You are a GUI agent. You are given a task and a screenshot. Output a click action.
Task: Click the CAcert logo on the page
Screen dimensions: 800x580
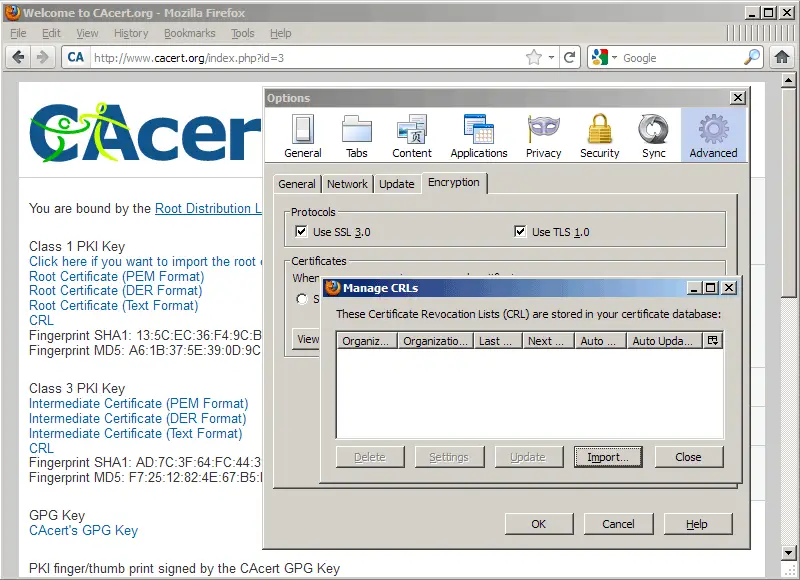pyautogui.click(x=146, y=132)
